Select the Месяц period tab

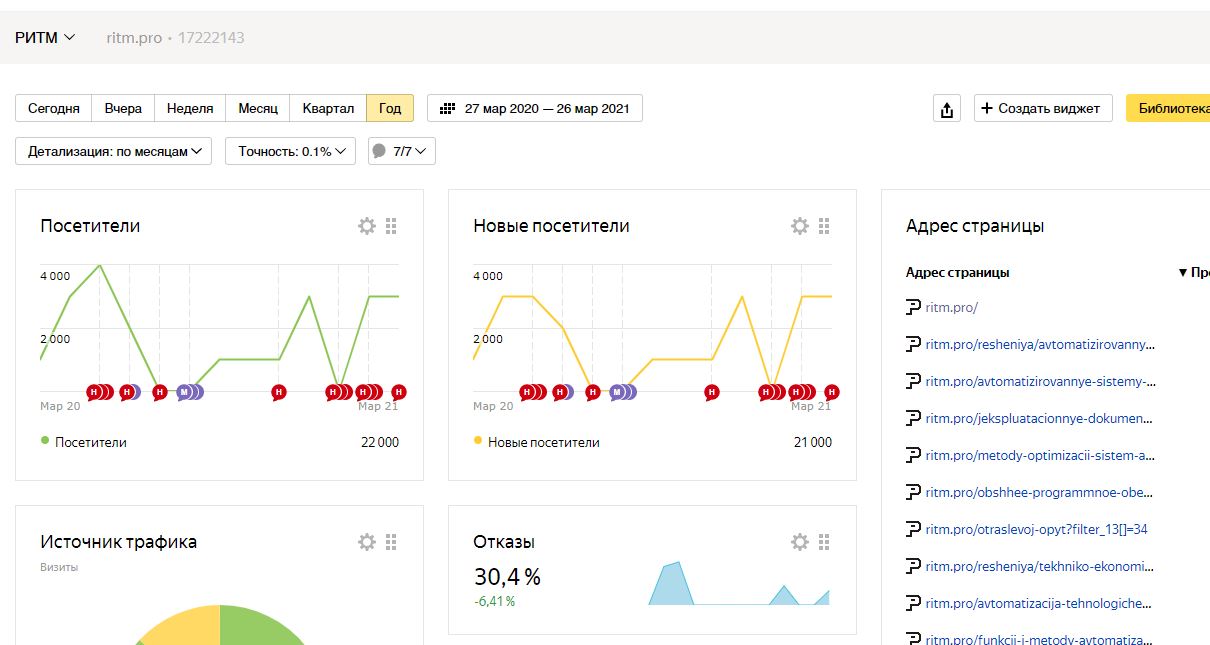[x=258, y=108]
